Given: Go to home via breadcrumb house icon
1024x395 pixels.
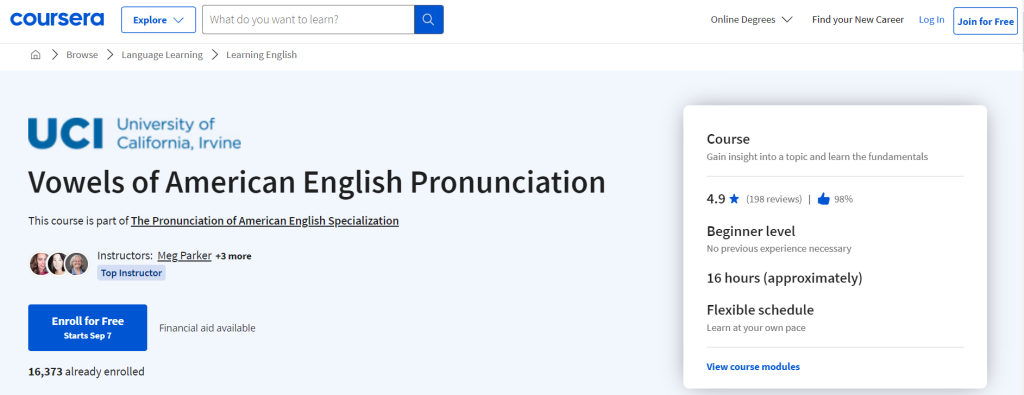Looking at the screenshot, I should [x=35, y=55].
